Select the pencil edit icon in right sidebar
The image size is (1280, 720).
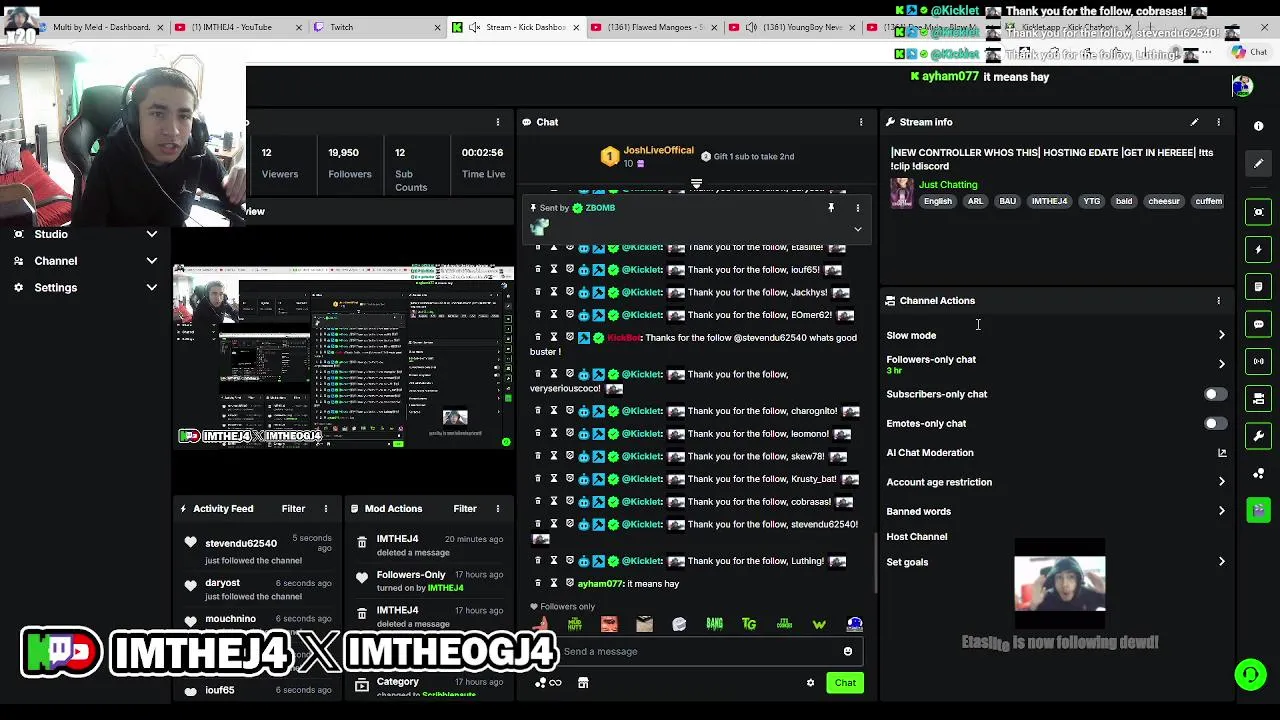tap(1258, 163)
